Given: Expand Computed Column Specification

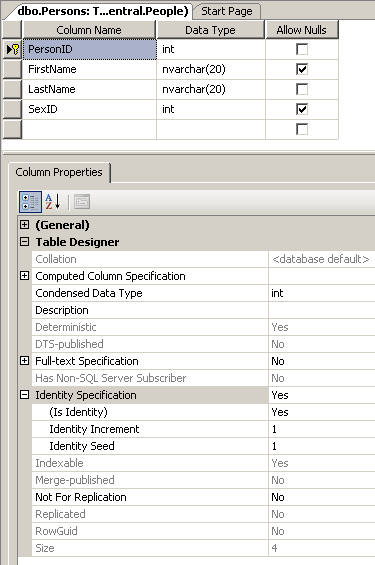Looking at the screenshot, I should coord(24,276).
